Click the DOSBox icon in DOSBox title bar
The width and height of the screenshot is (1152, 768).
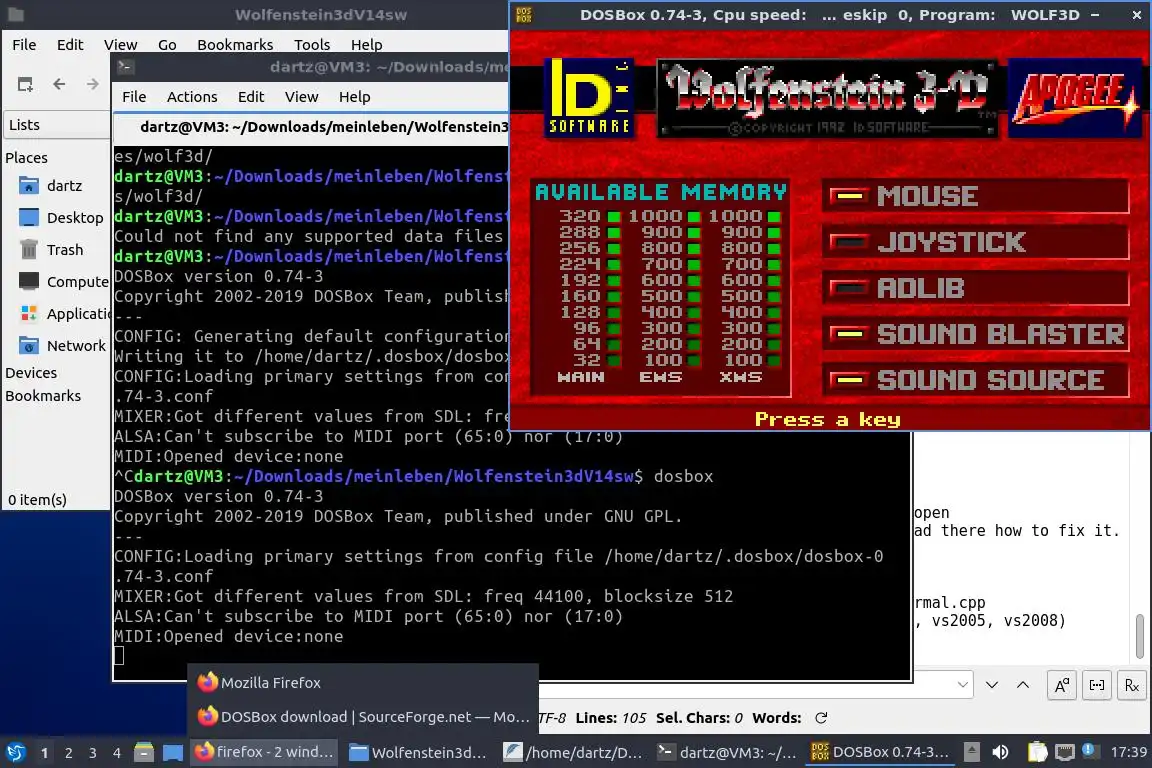click(524, 15)
